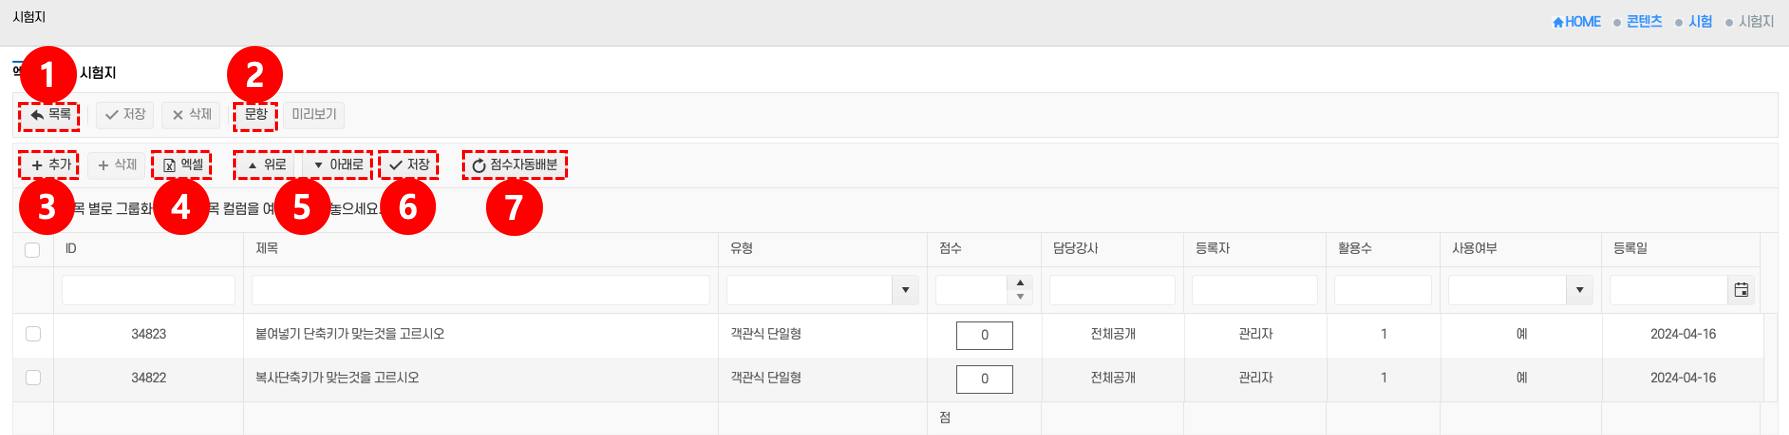
Task: Click the 목록 back-arrow button
Action: pos(49,115)
